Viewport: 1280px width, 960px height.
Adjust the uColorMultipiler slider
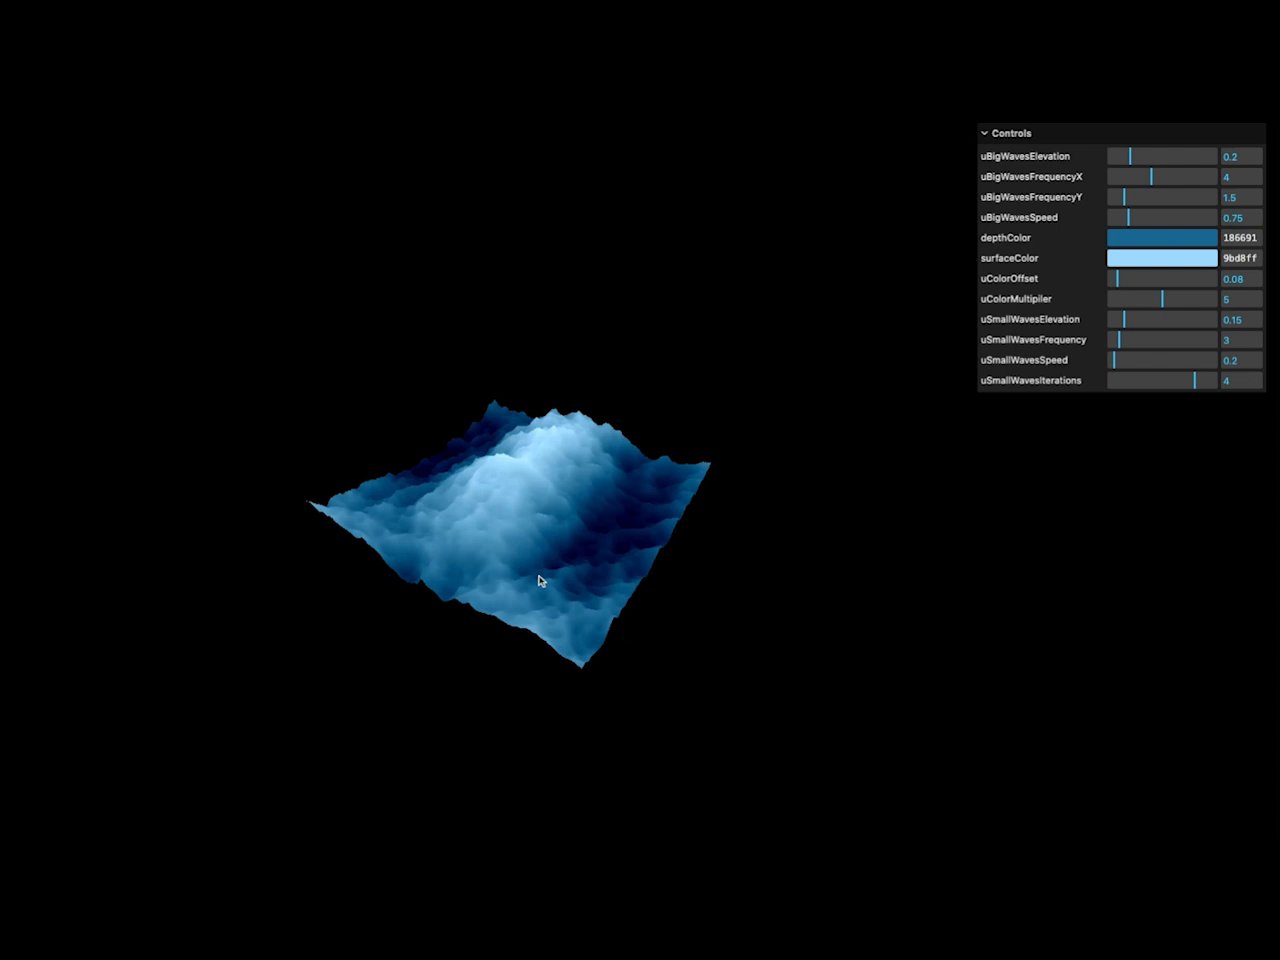(1160, 299)
